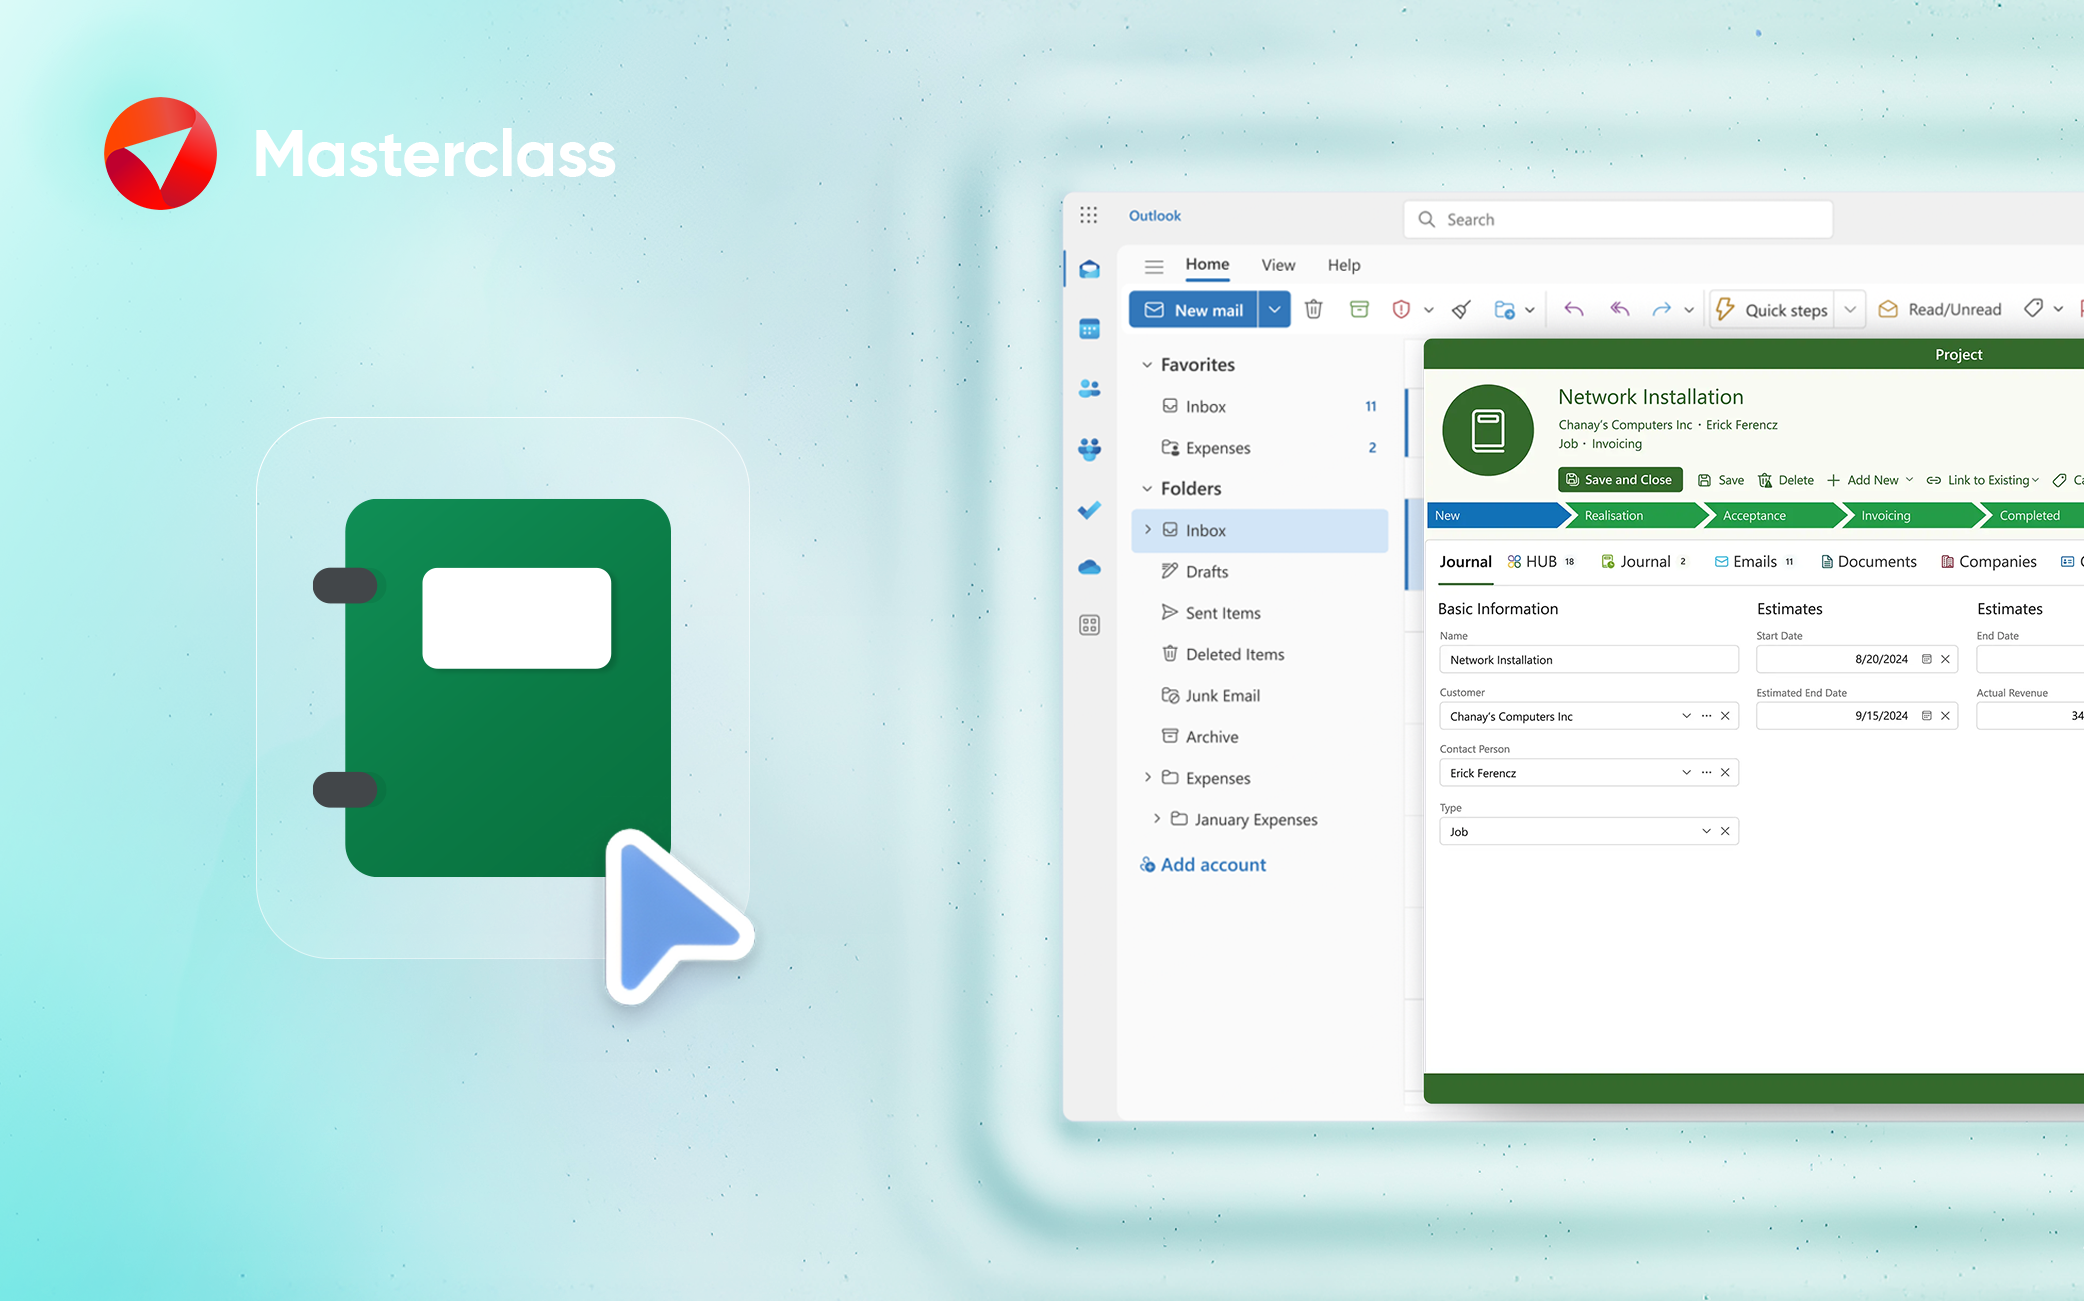The height and width of the screenshot is (1301, 2084).
Task: Select the green Archive icon in the toolbar
Action: (1359, 309)
